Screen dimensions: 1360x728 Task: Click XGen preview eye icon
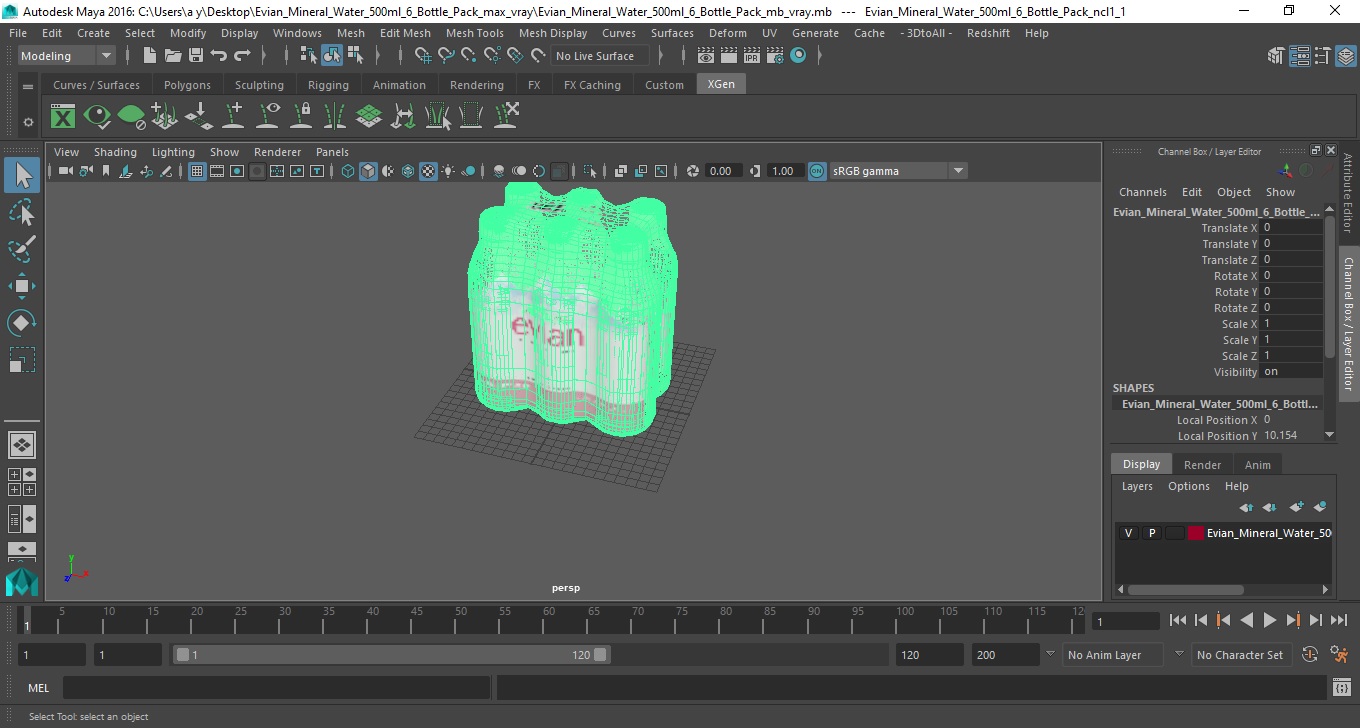tap(97, 117)
